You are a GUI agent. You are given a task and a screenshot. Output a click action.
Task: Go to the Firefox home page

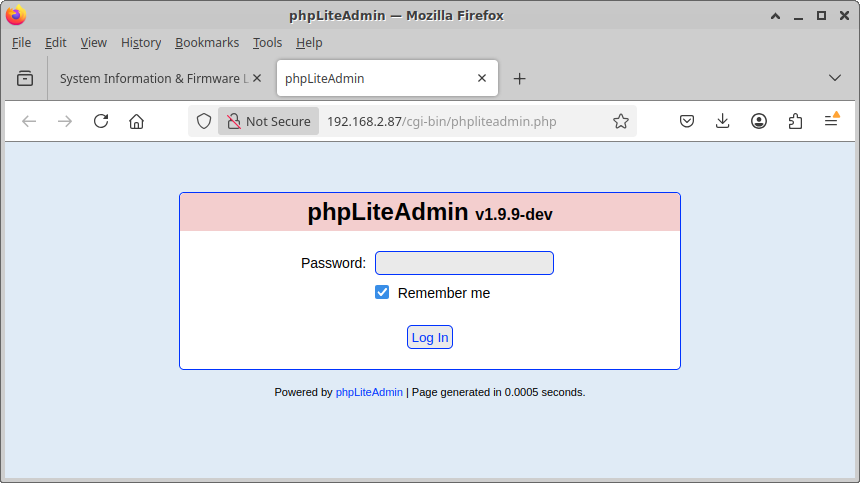pos(137,121)
